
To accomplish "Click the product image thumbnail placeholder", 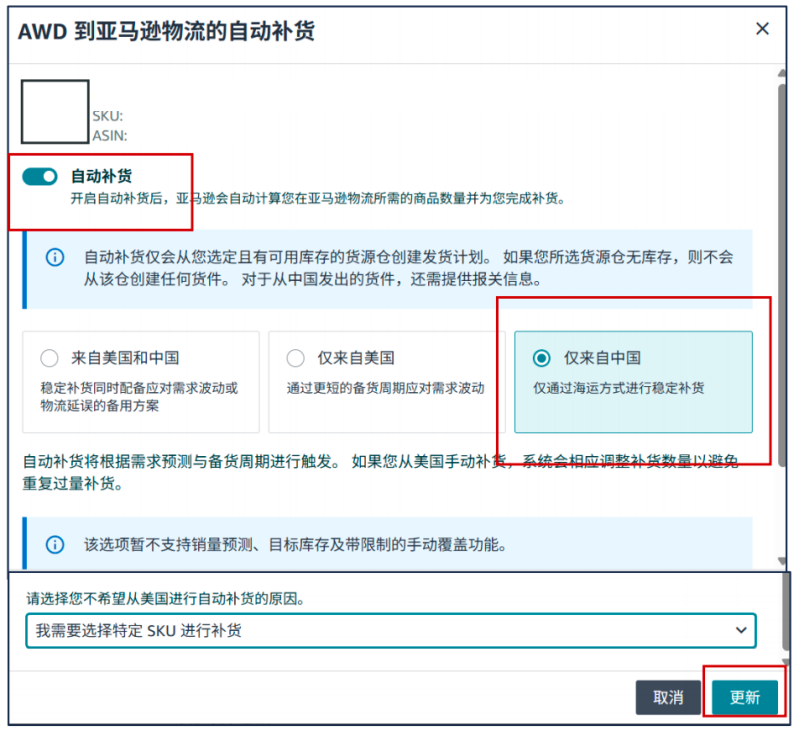I will (55, 112).
